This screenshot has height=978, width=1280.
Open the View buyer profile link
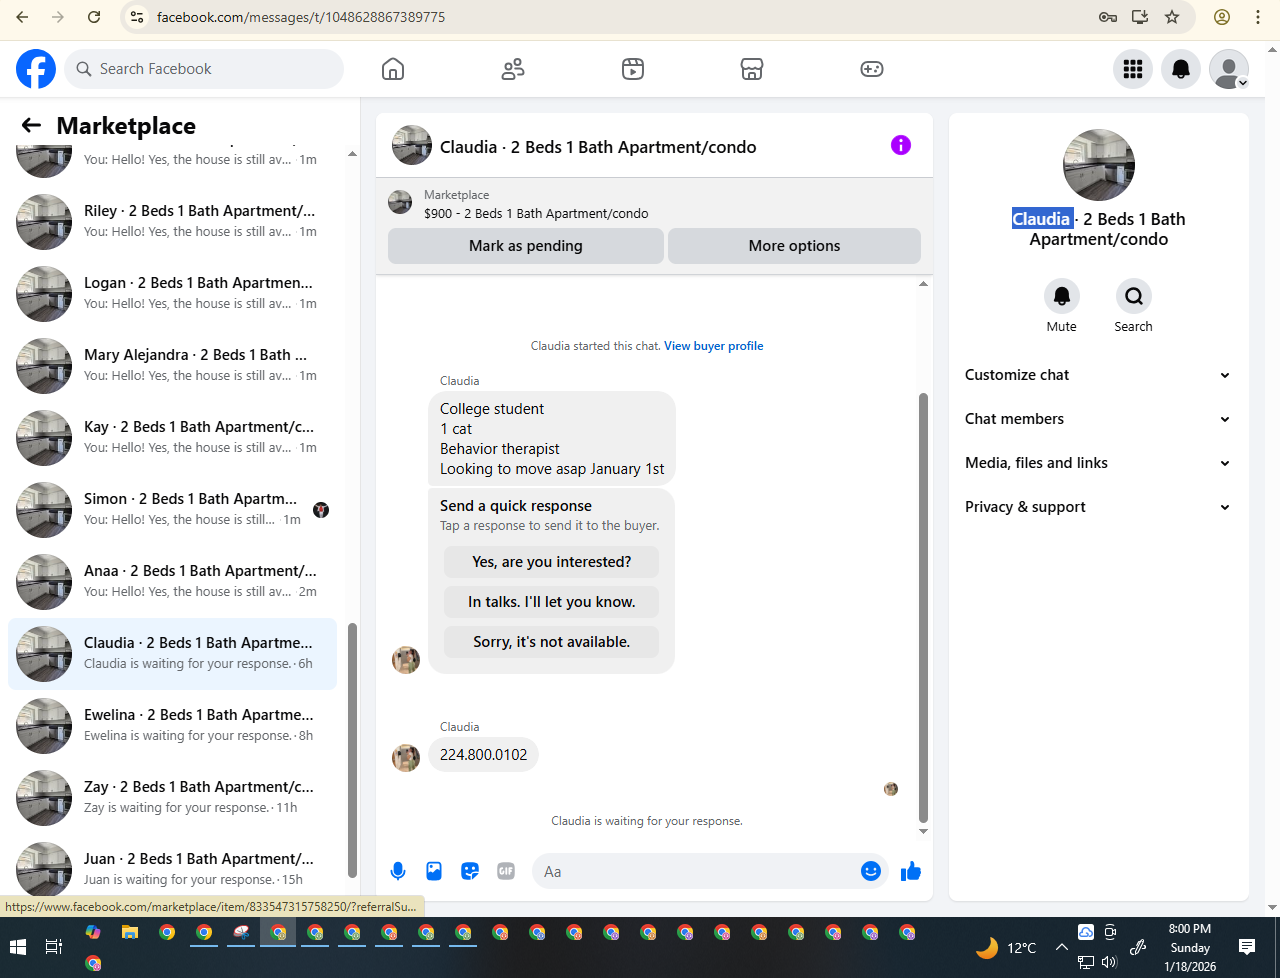[x=714, y=346]
